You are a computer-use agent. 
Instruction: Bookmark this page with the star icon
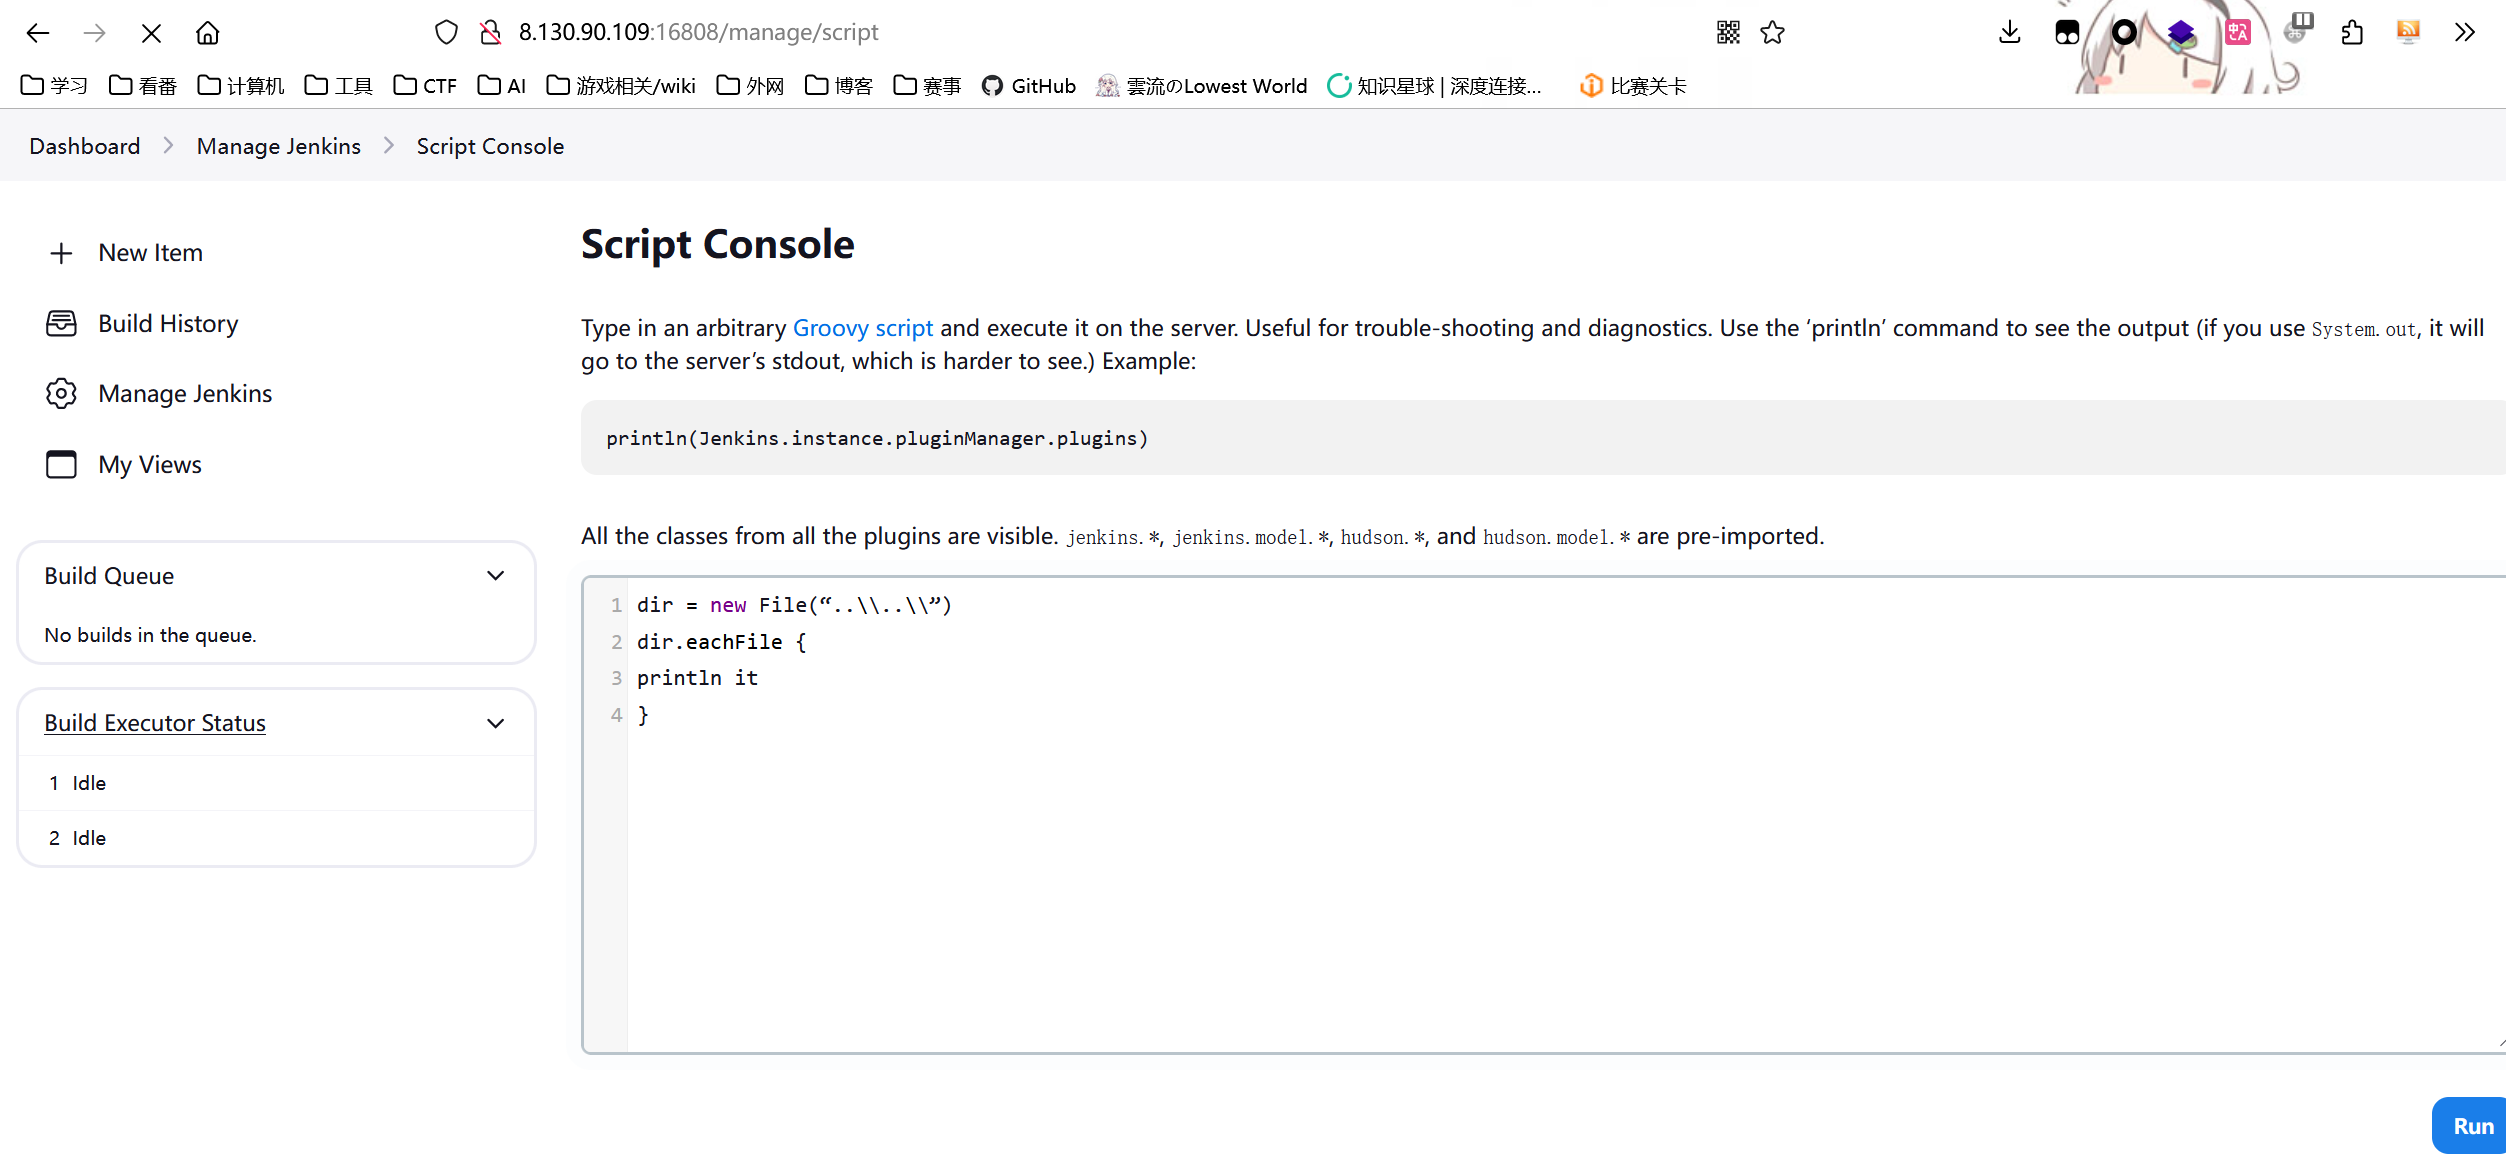[1773, 33]
